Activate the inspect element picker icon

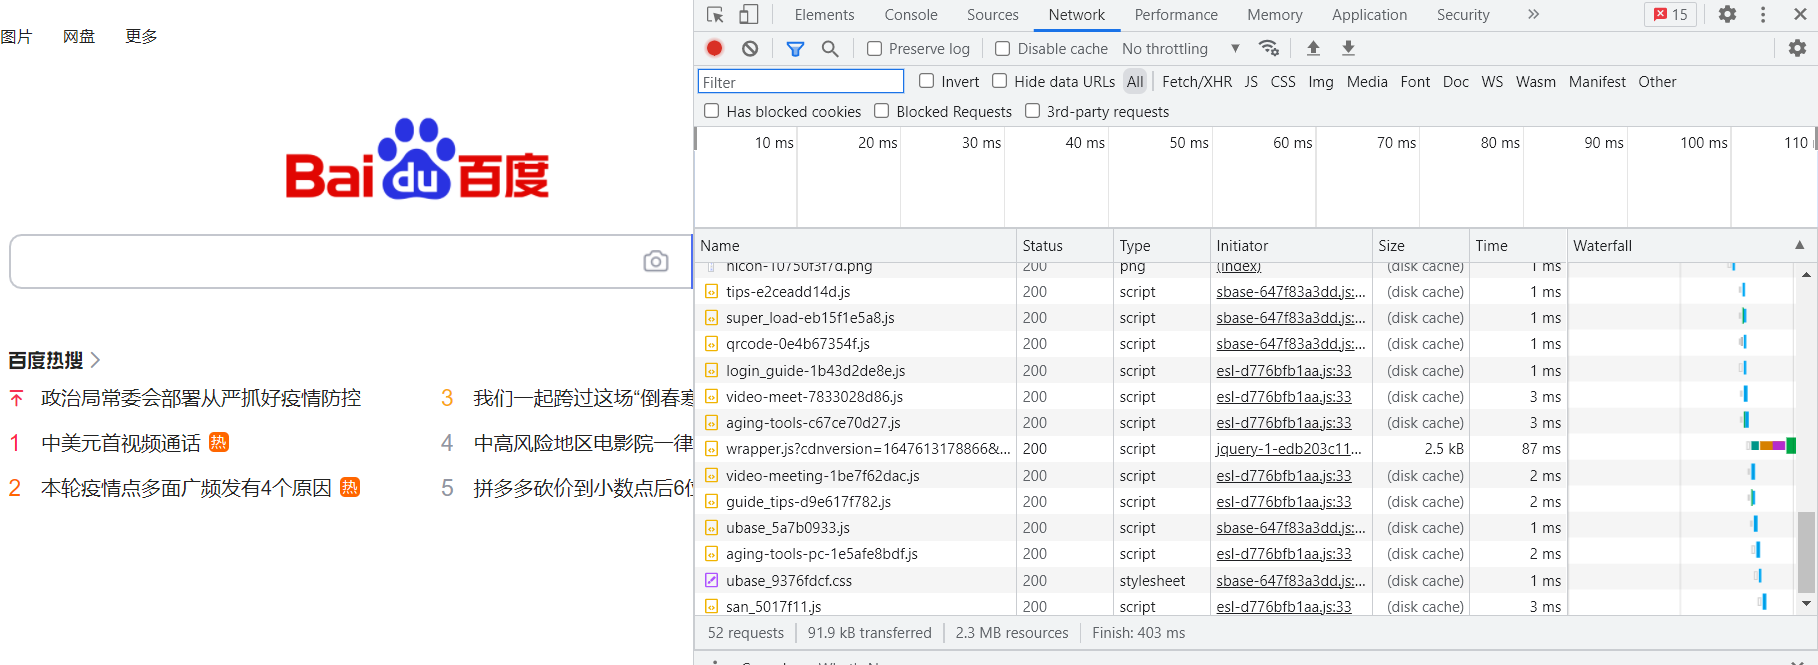pos(715,15)
